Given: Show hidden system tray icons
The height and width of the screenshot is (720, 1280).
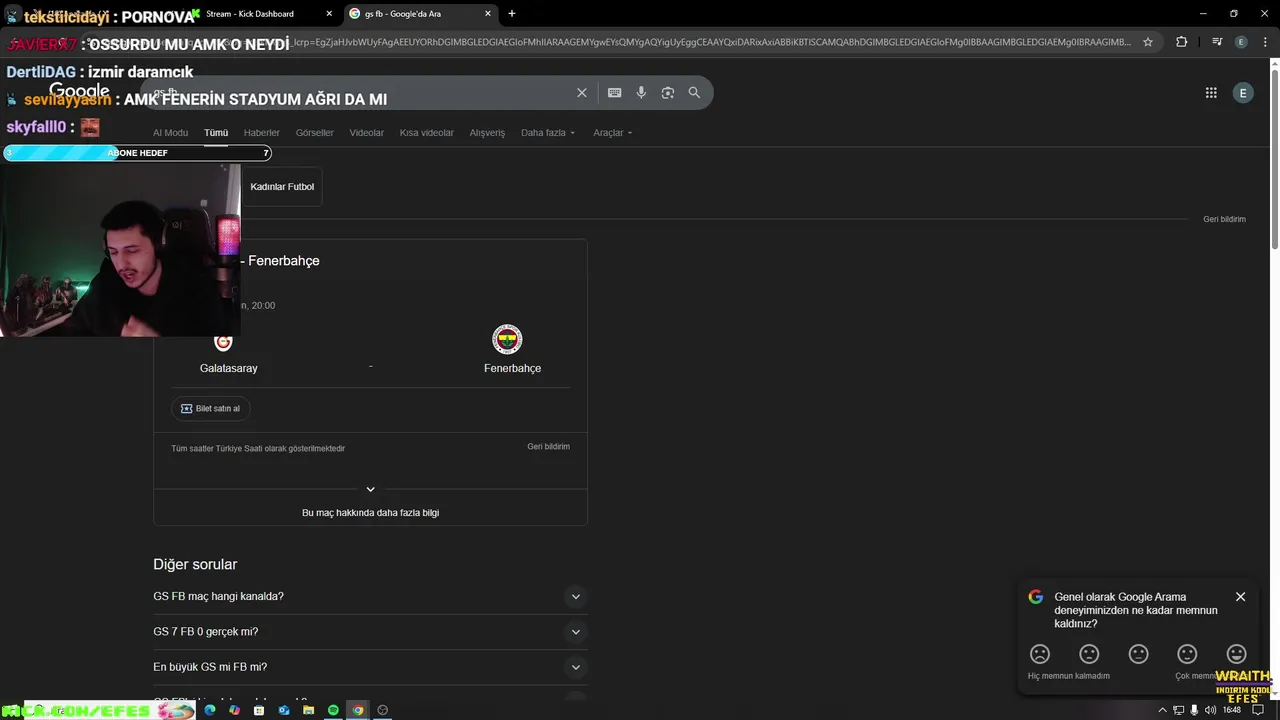Looking at the screenshot, I should coord(1162,710).
